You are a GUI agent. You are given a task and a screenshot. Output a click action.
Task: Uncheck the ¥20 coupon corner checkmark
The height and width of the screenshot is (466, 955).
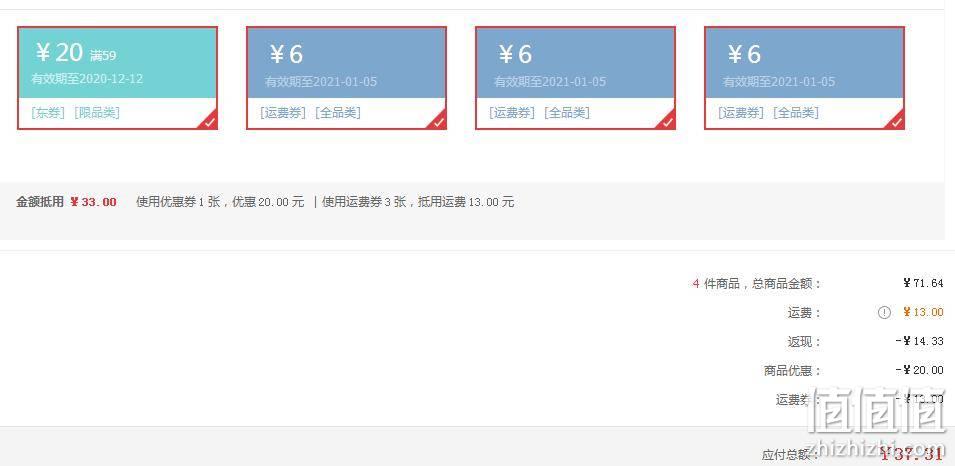click(208, 121)
